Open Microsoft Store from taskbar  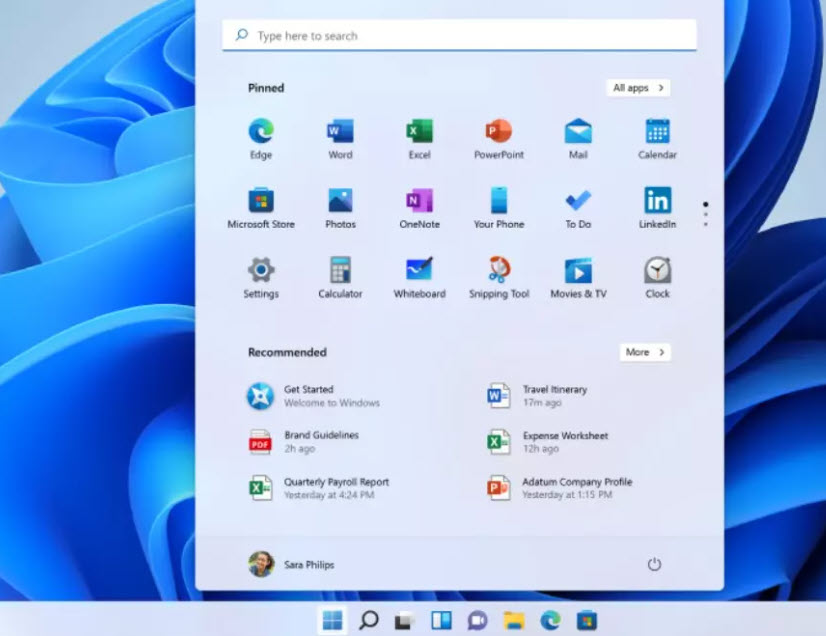[586, 620]
